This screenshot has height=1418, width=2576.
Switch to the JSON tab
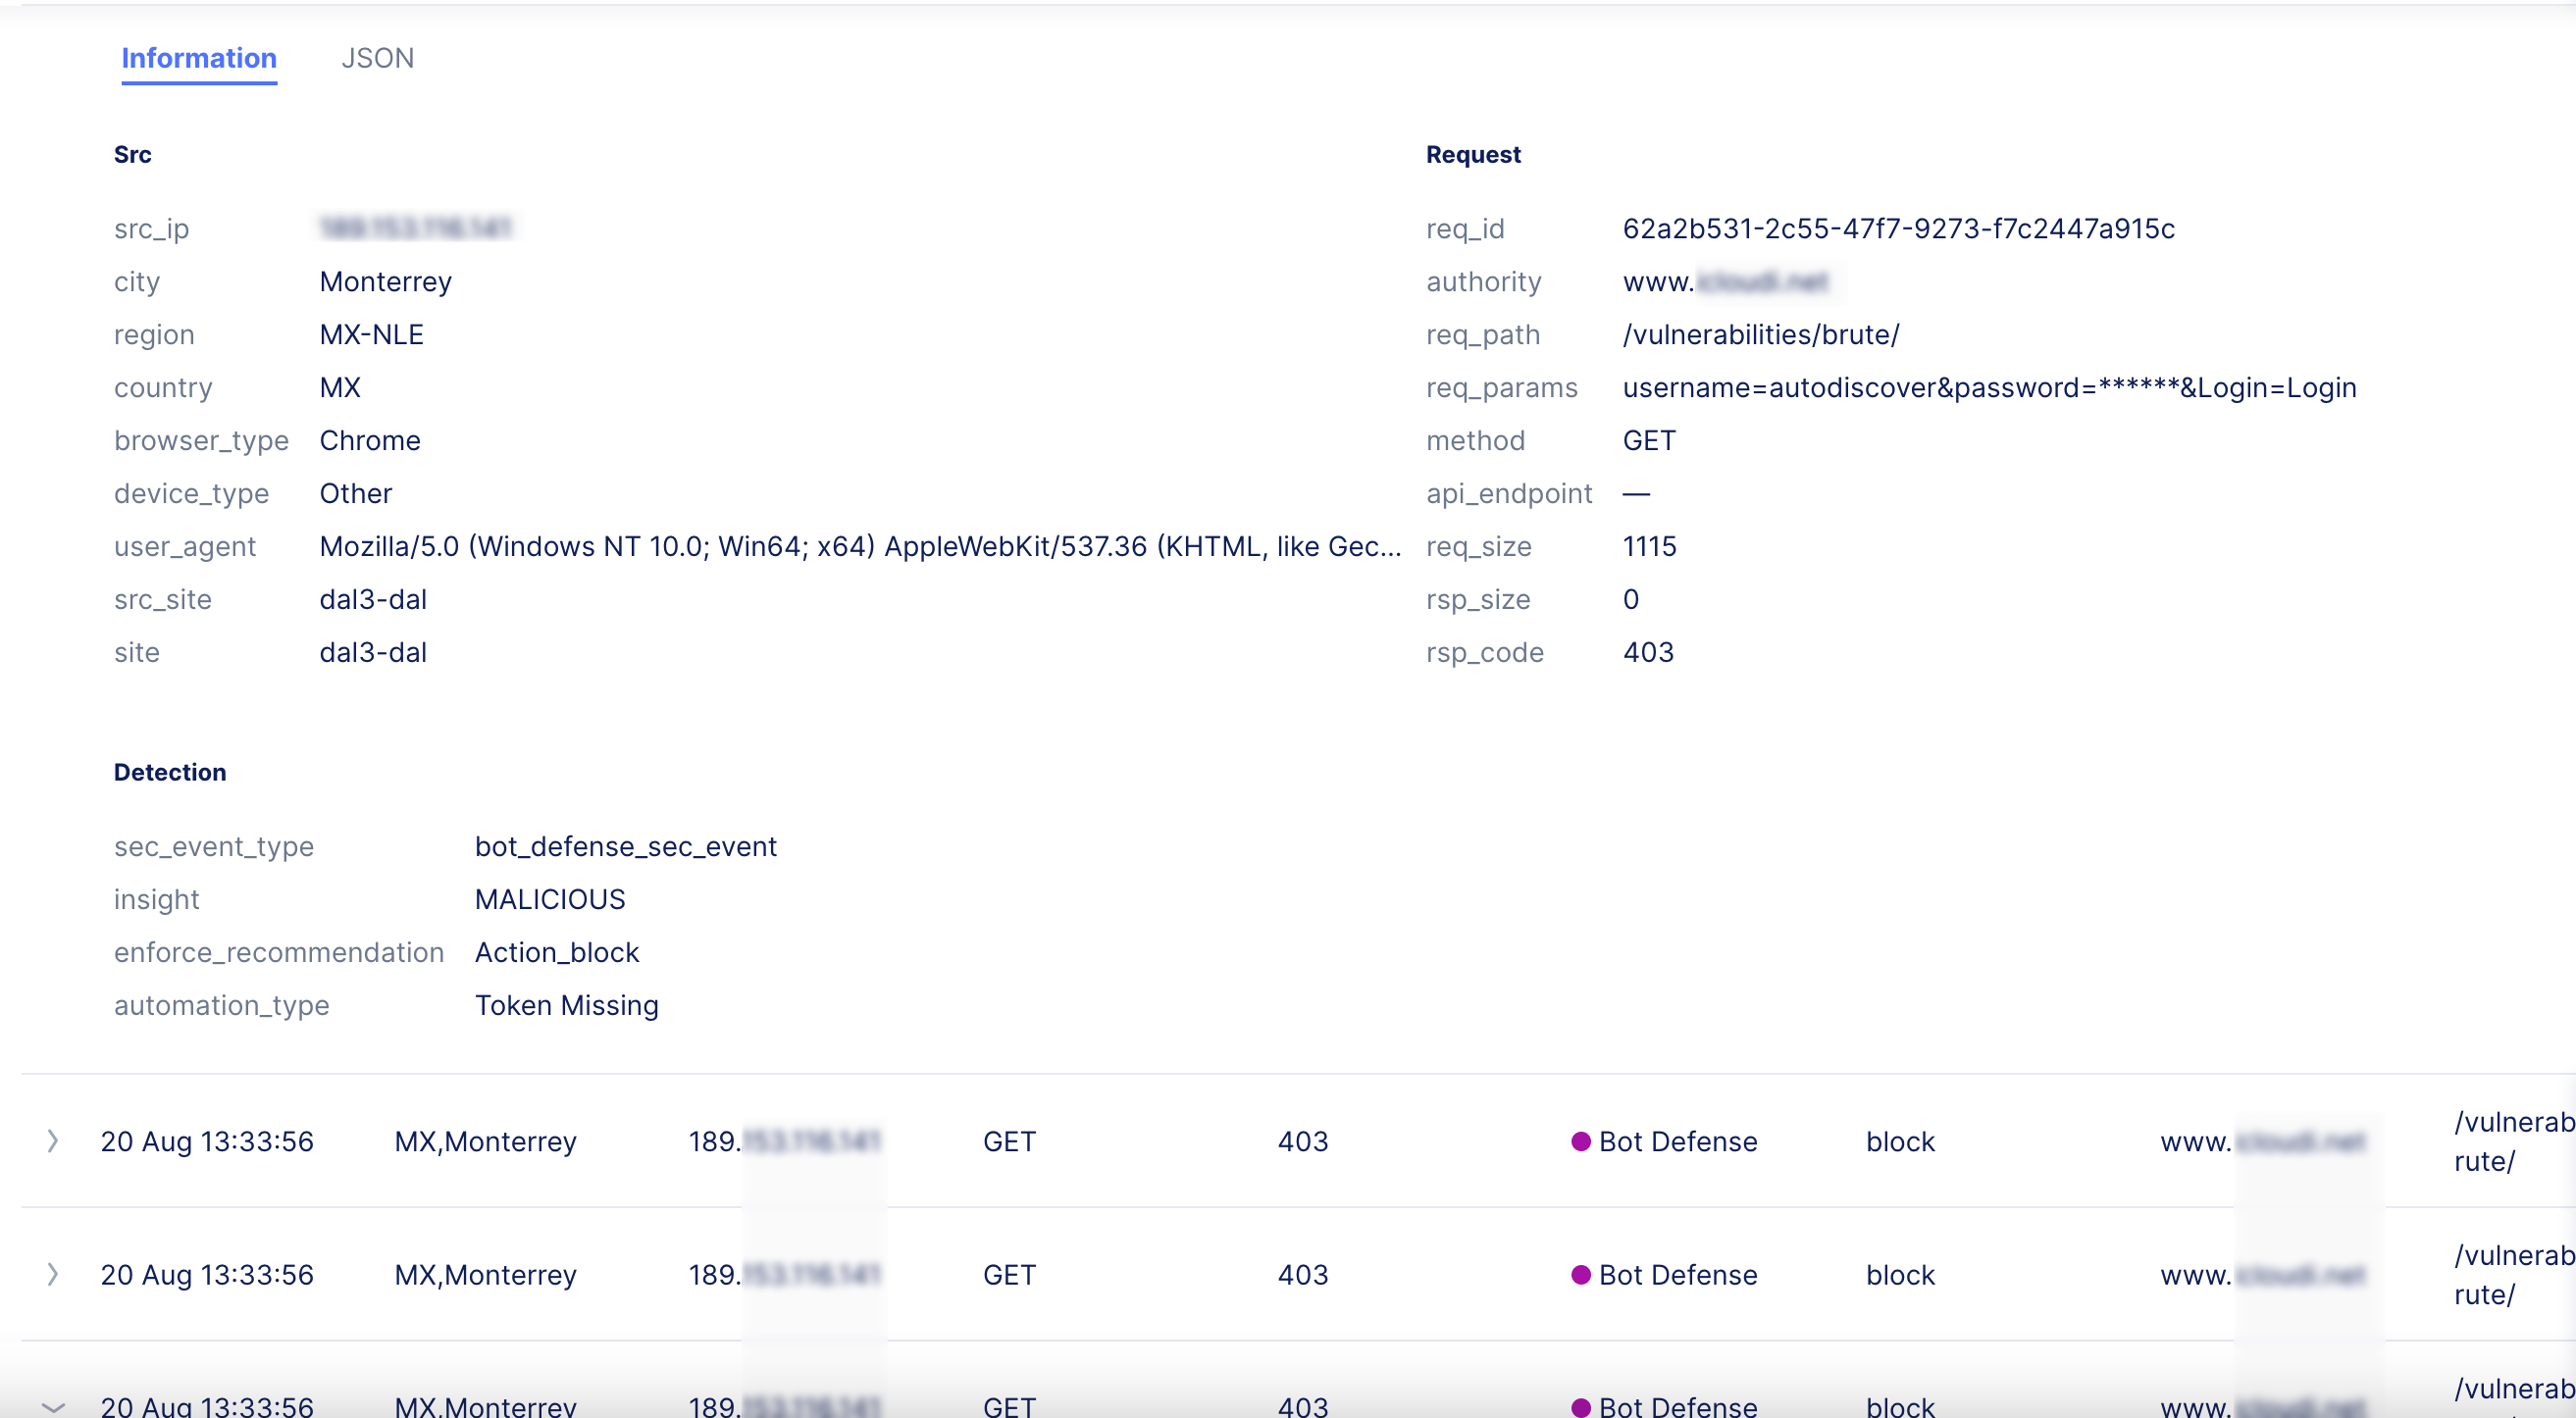pyautogui.click(x=378, y=58)
